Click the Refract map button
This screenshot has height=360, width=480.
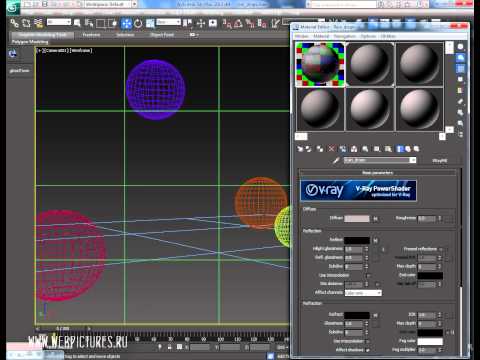[x=376, y=315]
